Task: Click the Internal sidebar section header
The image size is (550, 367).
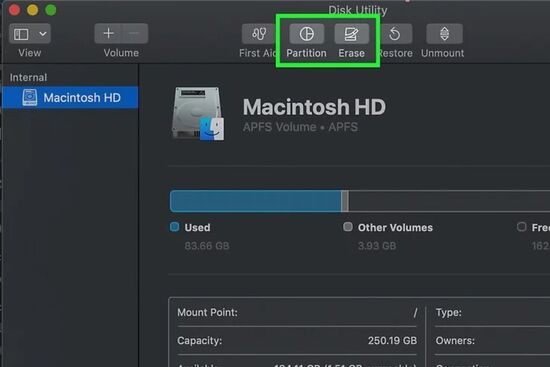Action: tap(28, 77)
